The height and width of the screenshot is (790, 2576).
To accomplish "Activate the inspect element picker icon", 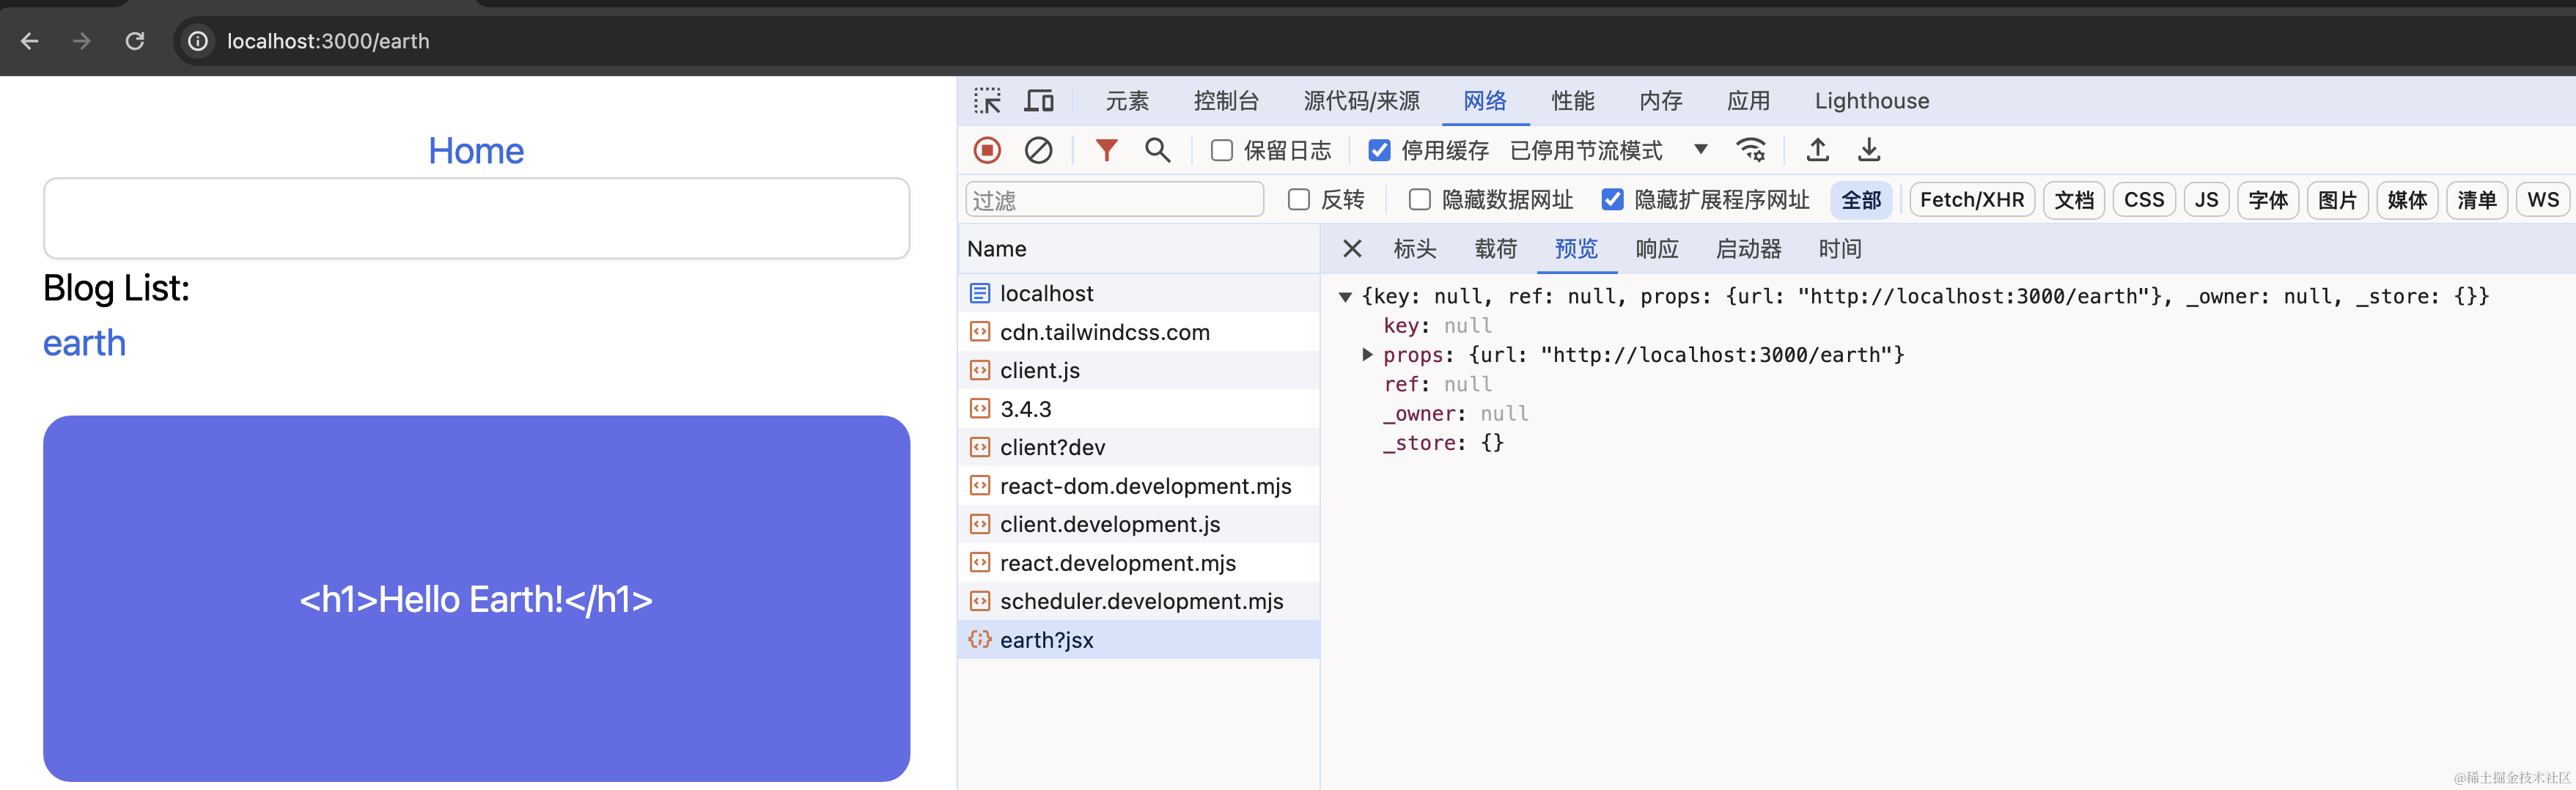I will click(x=987, y=101).
